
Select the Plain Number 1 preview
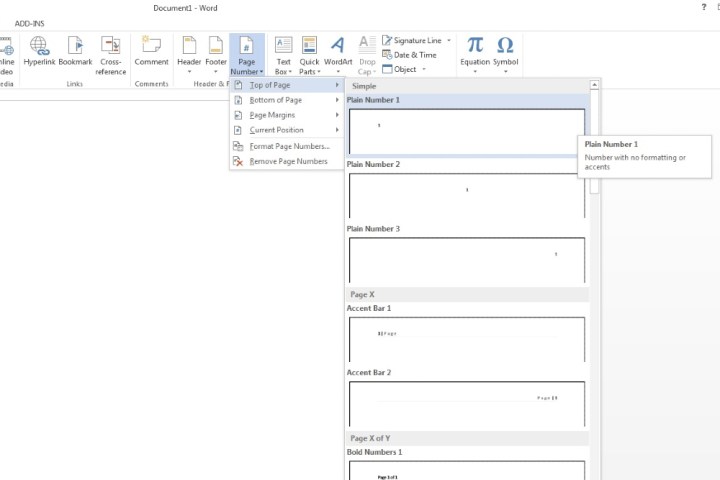click(467, 131)
